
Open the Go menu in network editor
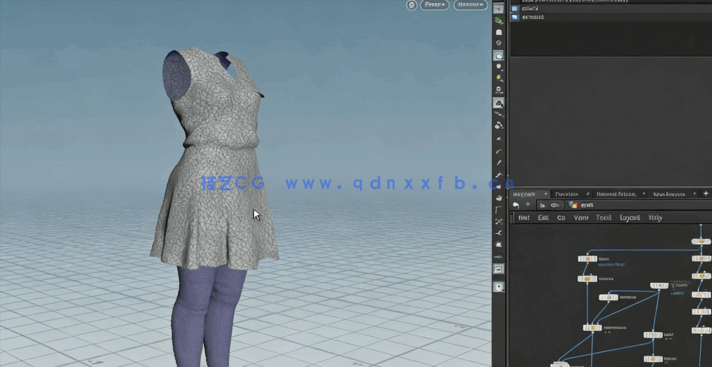(561, 218)
